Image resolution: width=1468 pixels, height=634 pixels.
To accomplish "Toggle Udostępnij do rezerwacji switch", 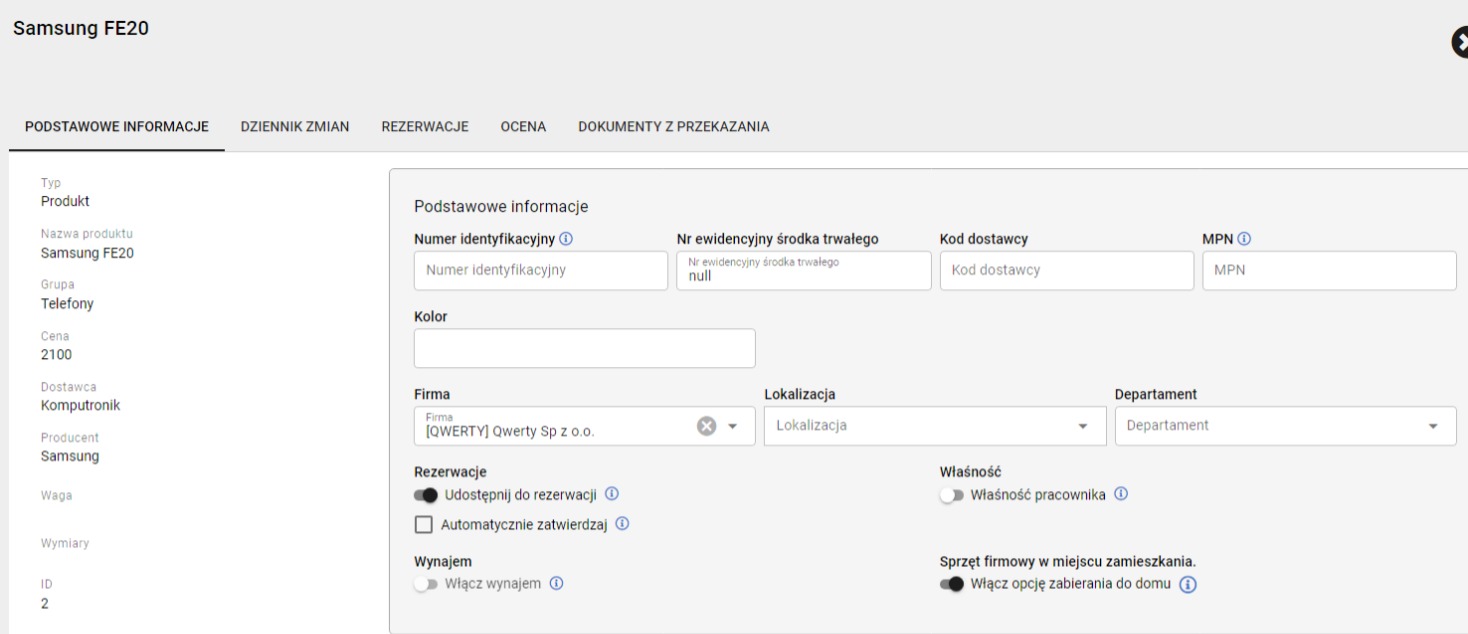I will [x=426, y=495].
